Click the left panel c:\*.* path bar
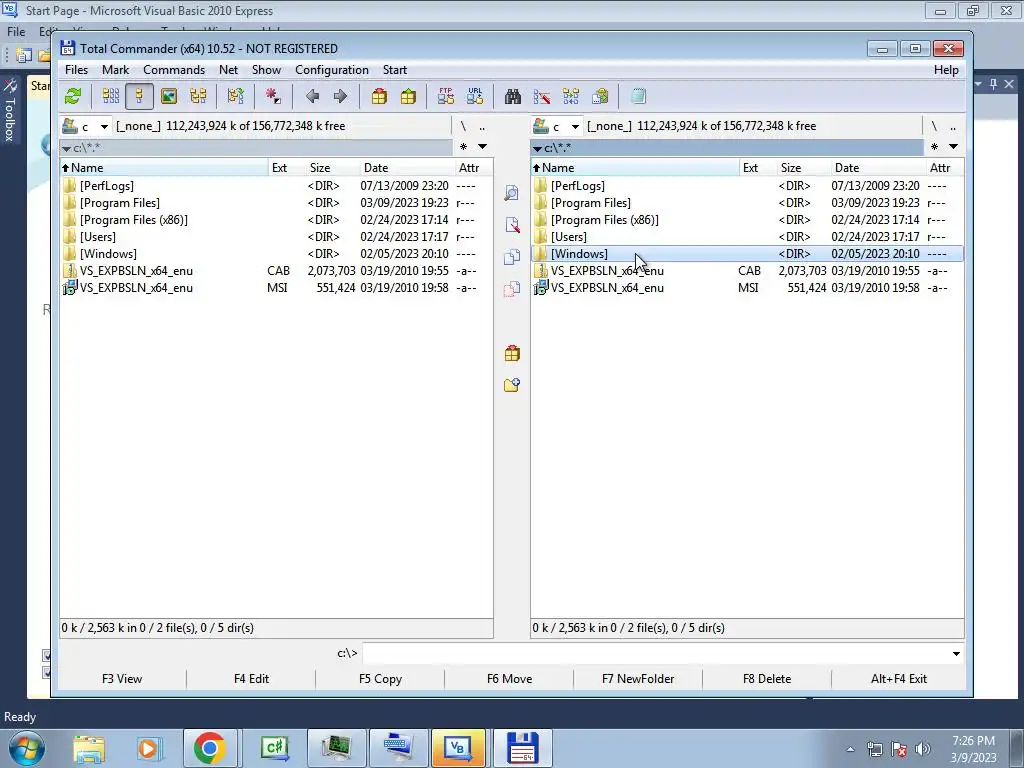The width and height of the screenshot is (1024, 768). [x=256, y=148]
